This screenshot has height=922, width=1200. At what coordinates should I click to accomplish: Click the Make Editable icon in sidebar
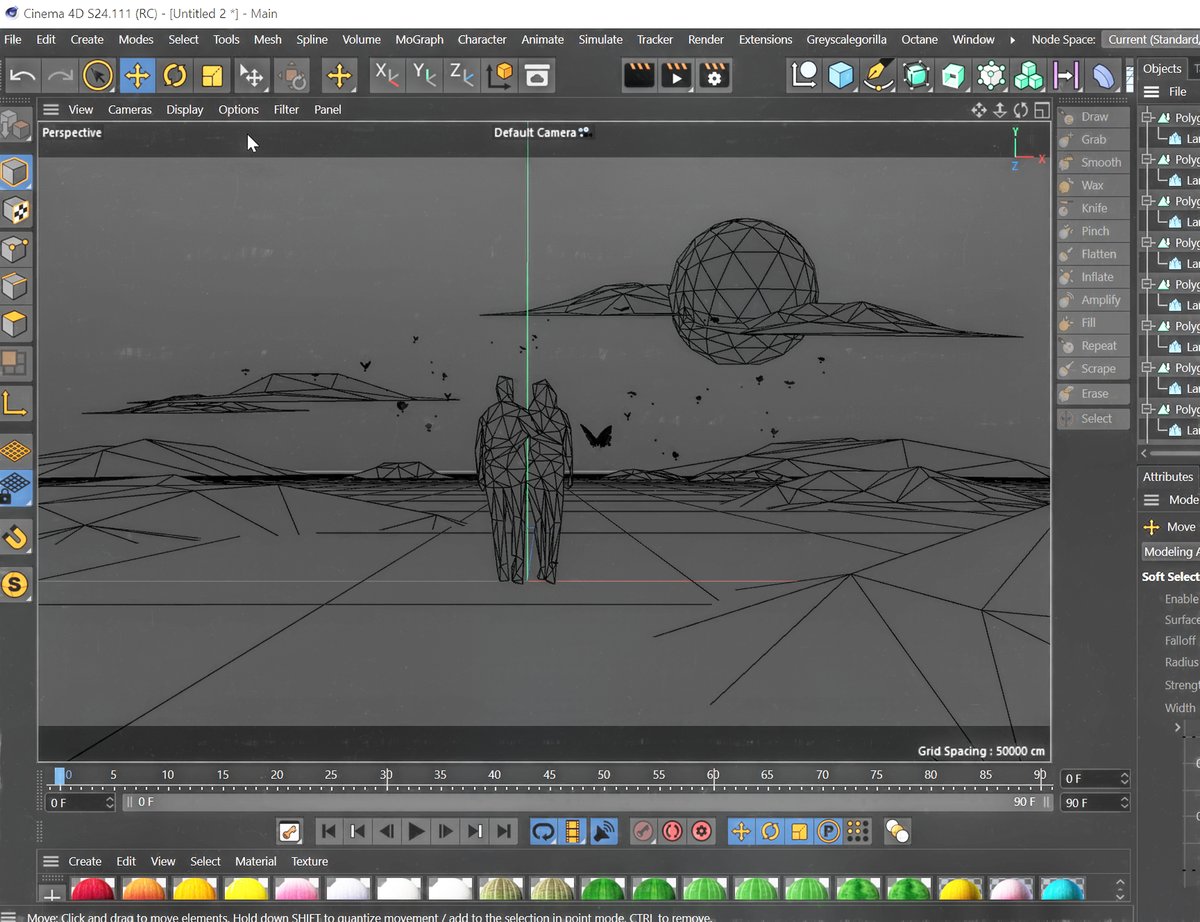[15, 125]
